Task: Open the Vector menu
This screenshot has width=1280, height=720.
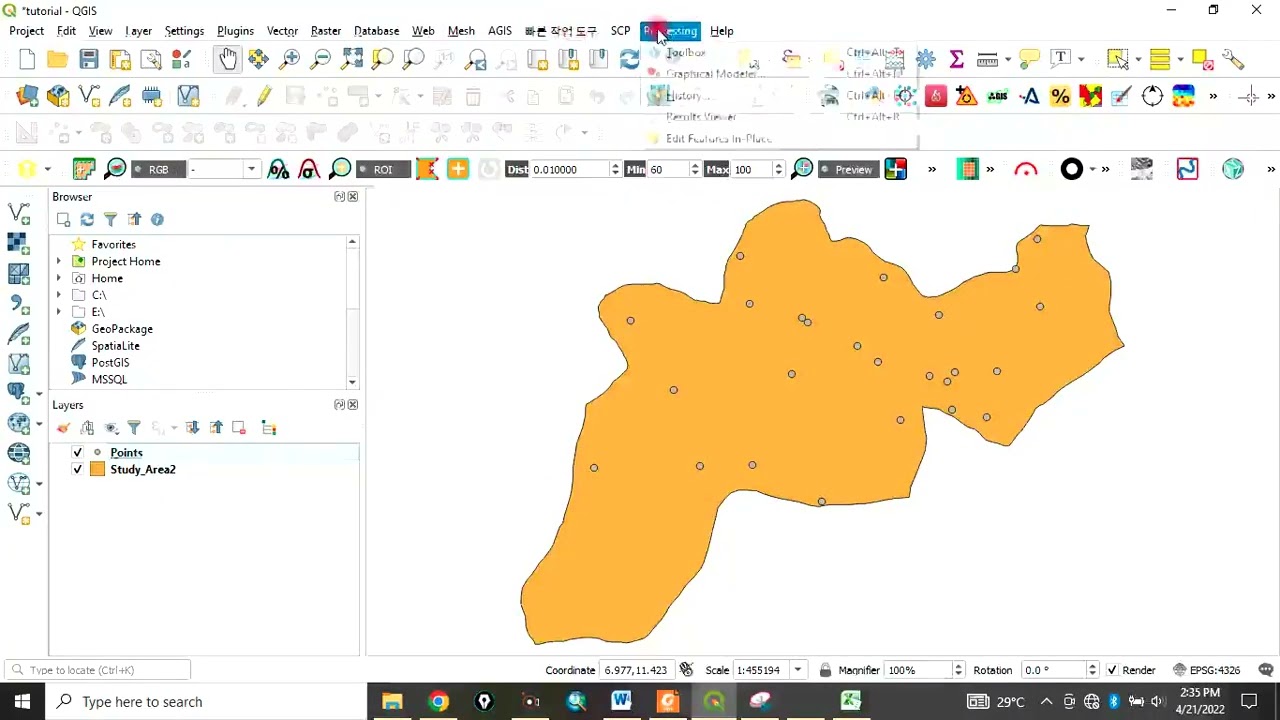Action: click(x=282, y=31)
